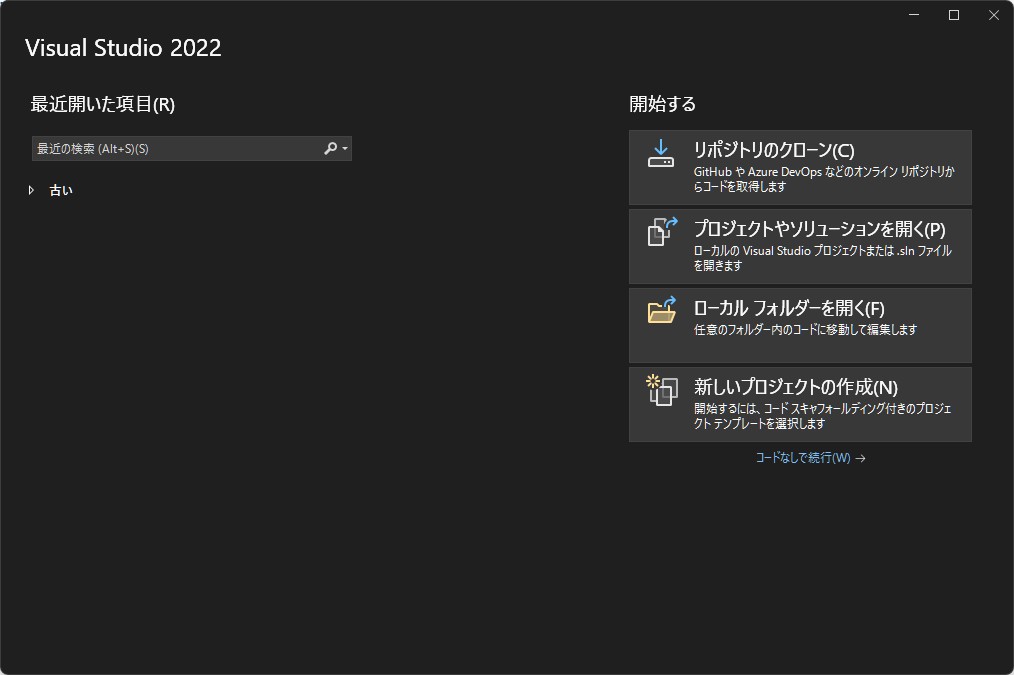Click the repository clone download icon

pos(661,153)
